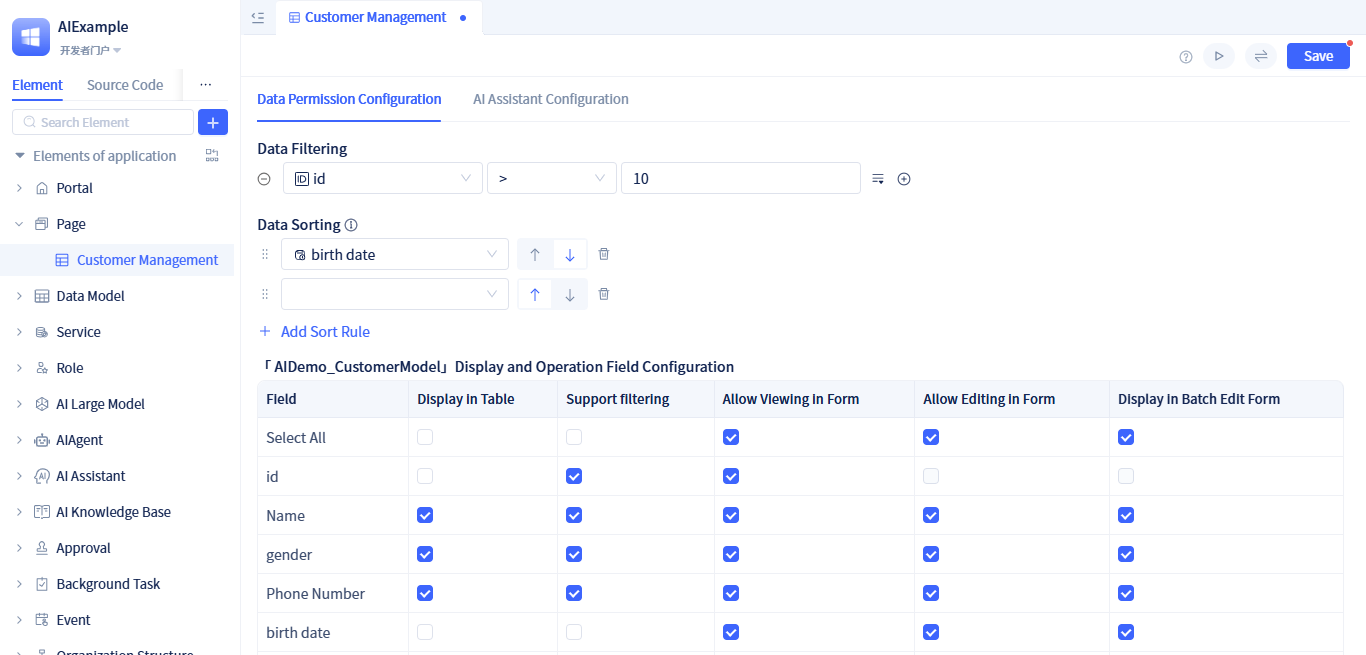1366x655 pixels.
Task: Click the element tree layout icon
Action: [x=212, y=156]
